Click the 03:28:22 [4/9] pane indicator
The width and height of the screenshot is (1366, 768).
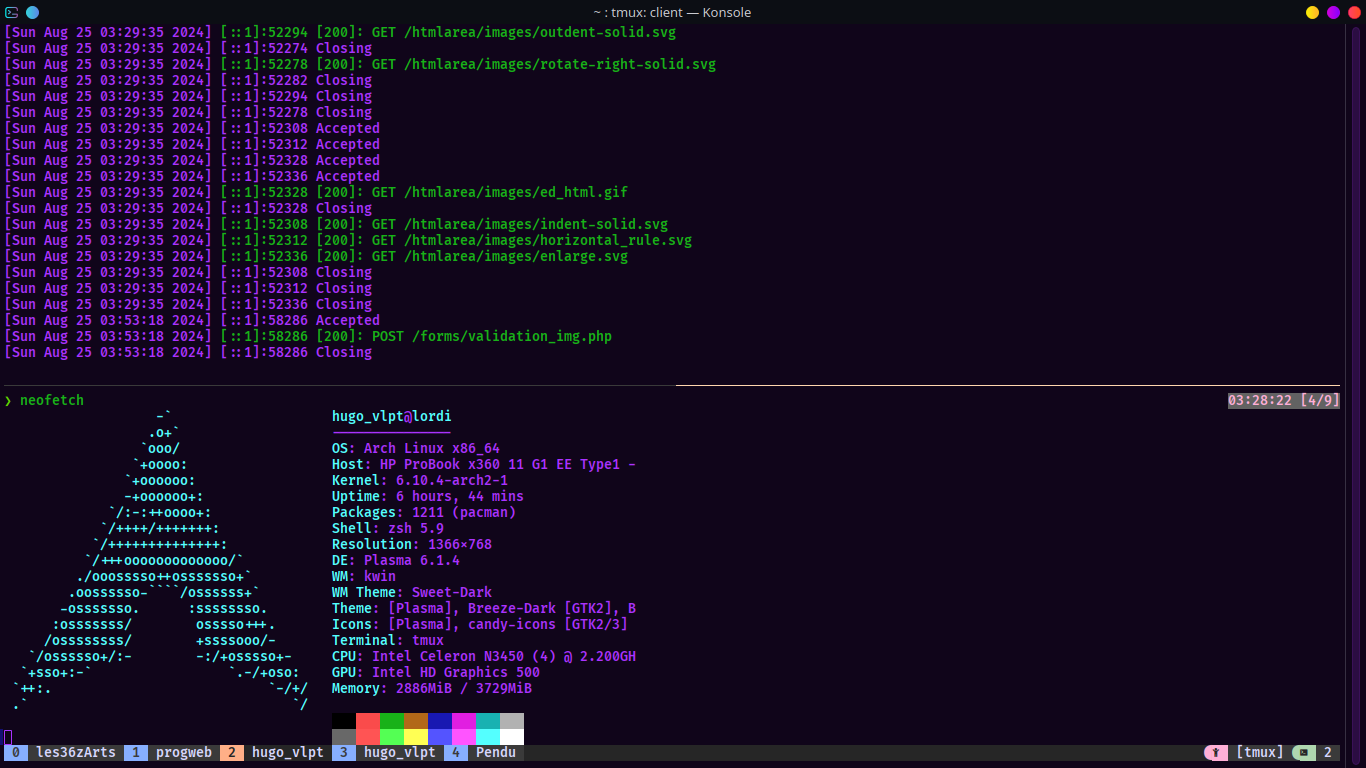pos(1284,400)
